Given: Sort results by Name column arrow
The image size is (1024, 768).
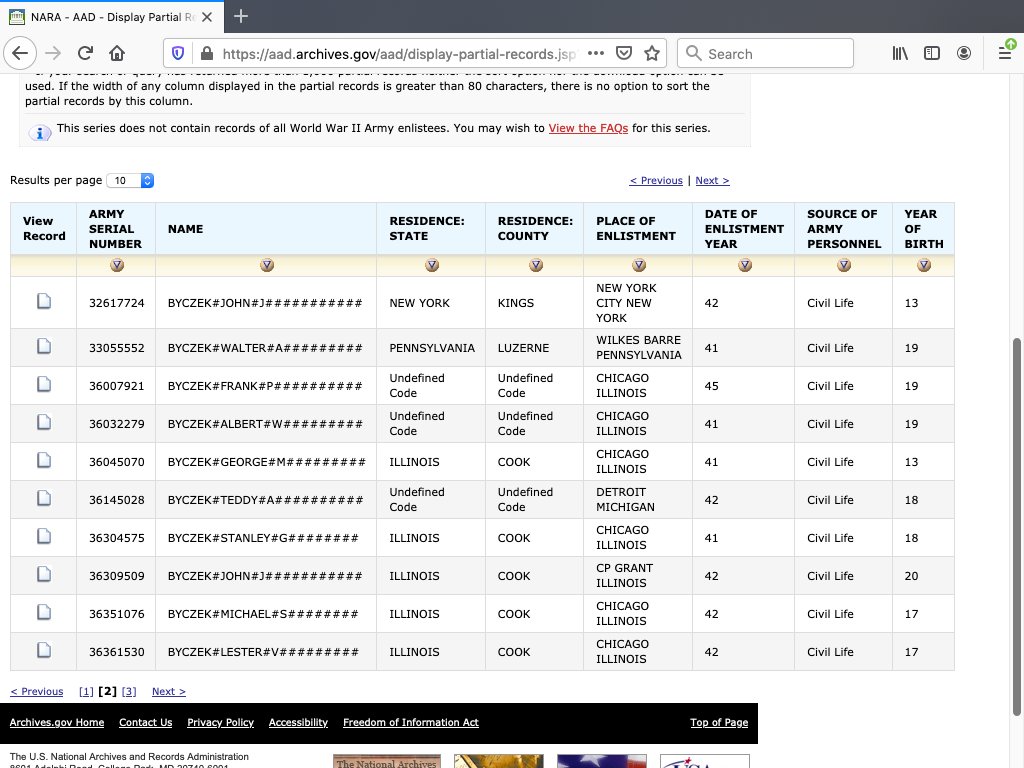Looking at the screenshot, I should tap(266, 265).
